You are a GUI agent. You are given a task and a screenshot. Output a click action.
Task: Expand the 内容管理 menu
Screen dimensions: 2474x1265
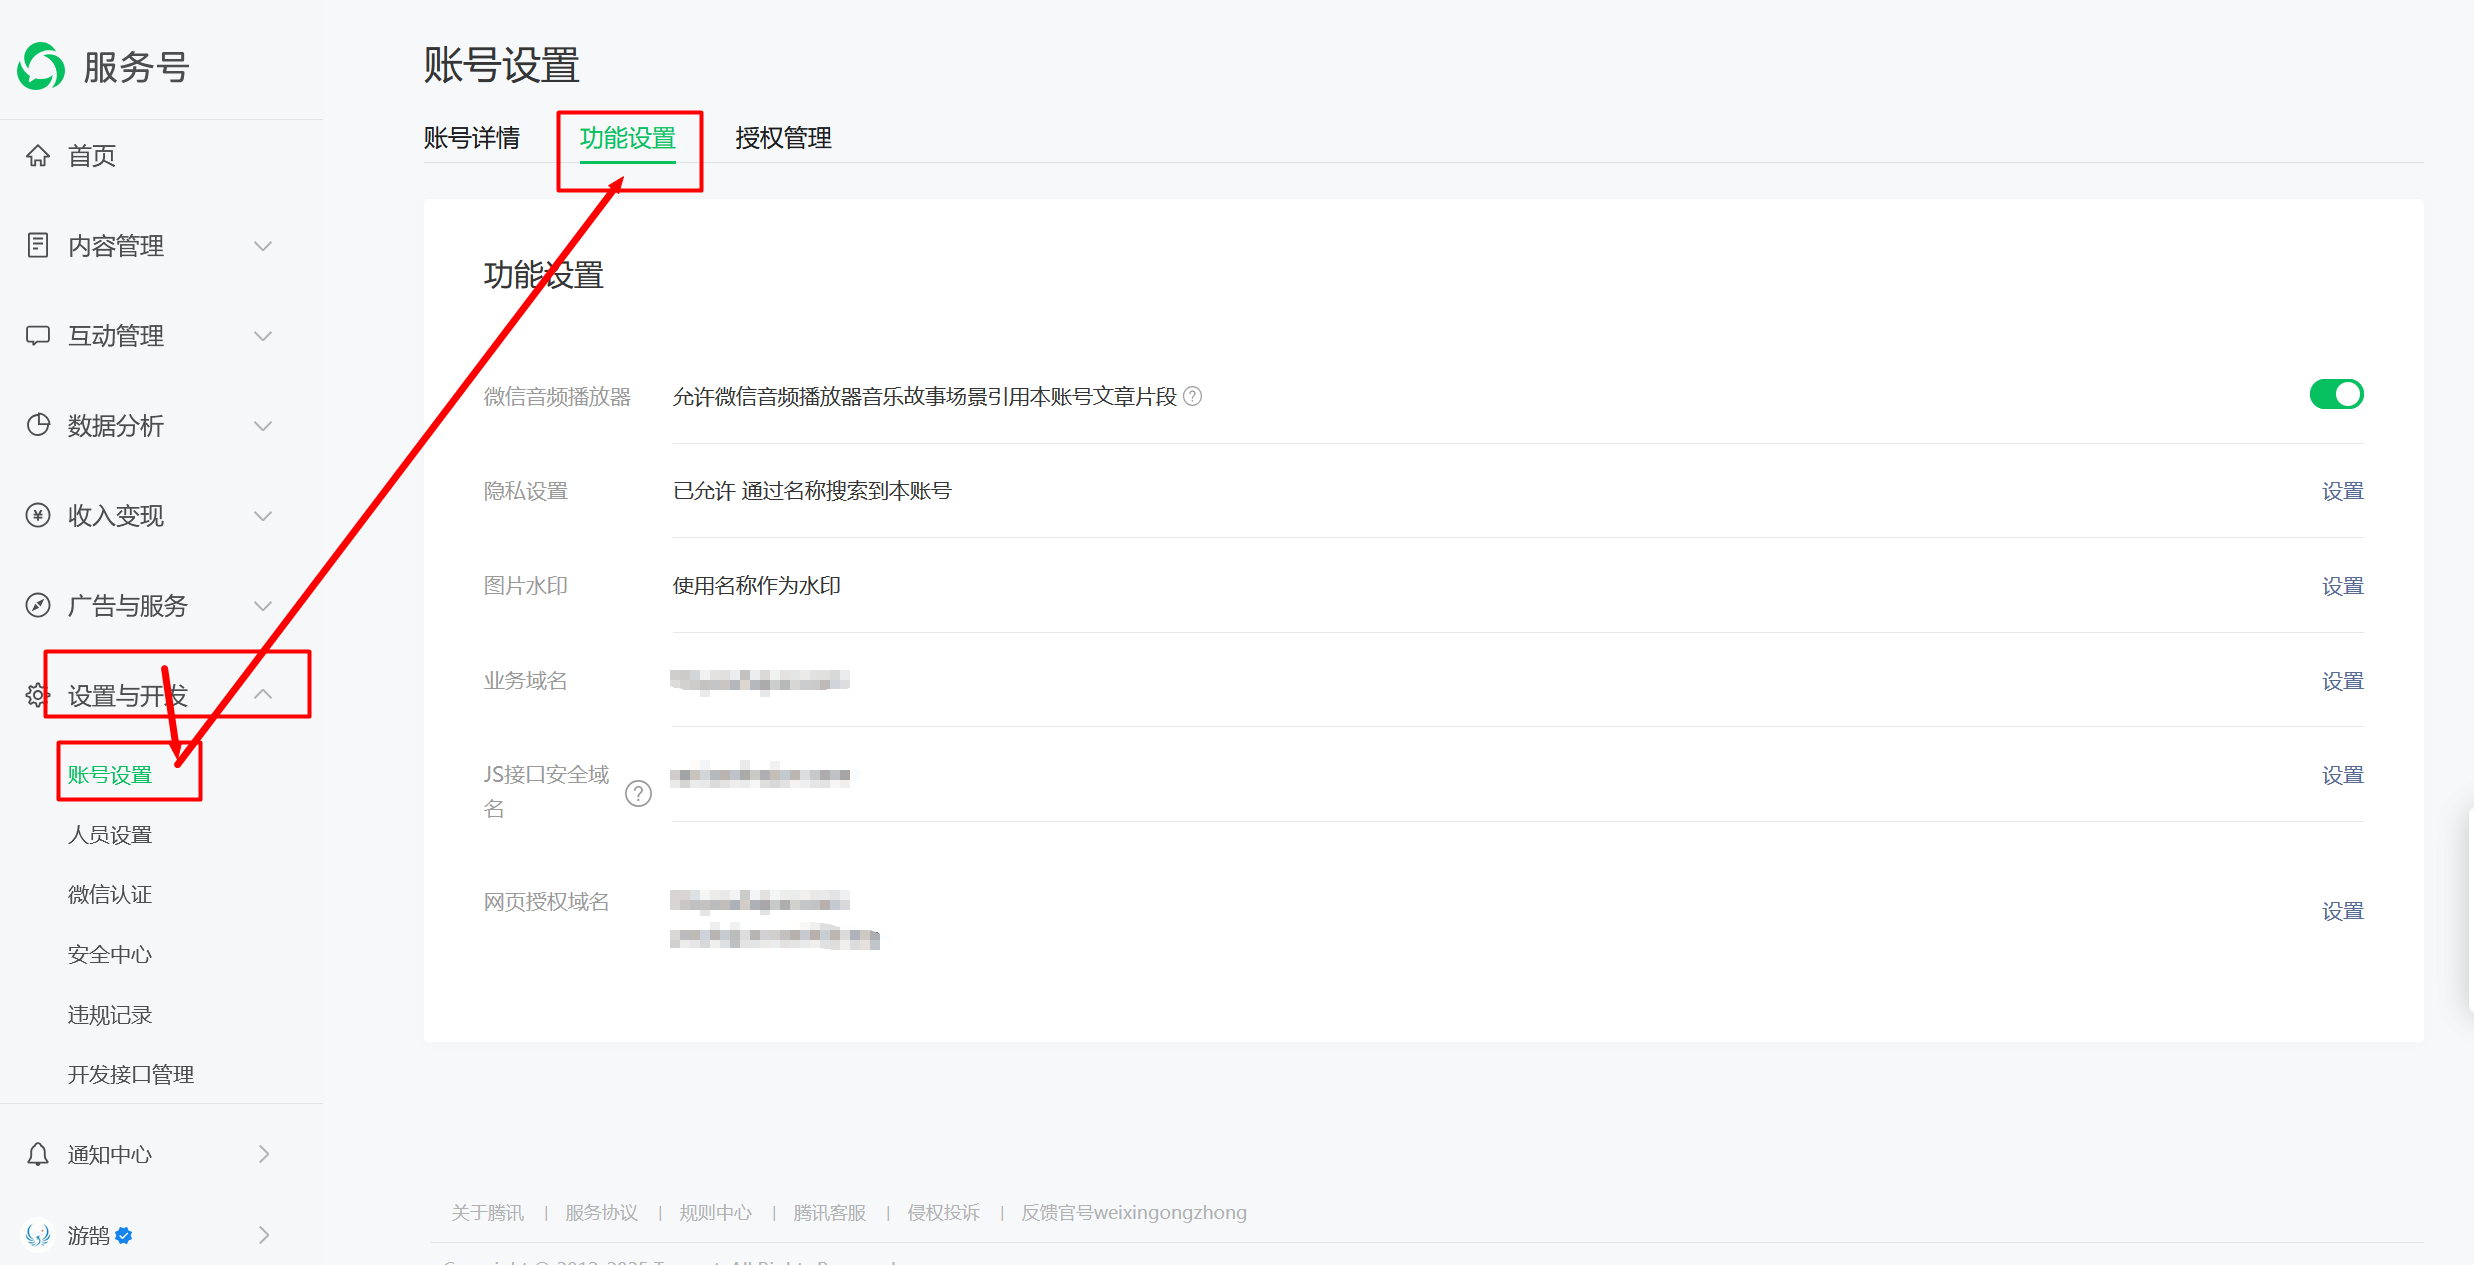pyautogui.click(x=263, y=245)
